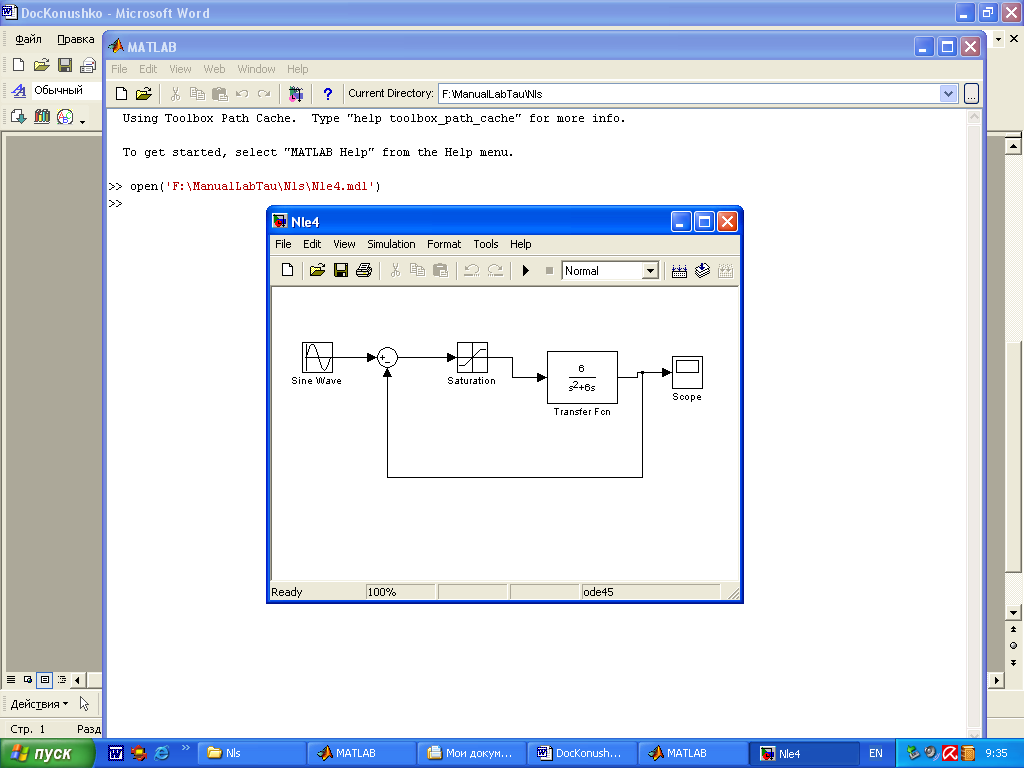Screen dimensions: 1024x768
Task: Click Open file icon in MATLAB toolbar
Action: pyautogui.click(x=144, y=93)
